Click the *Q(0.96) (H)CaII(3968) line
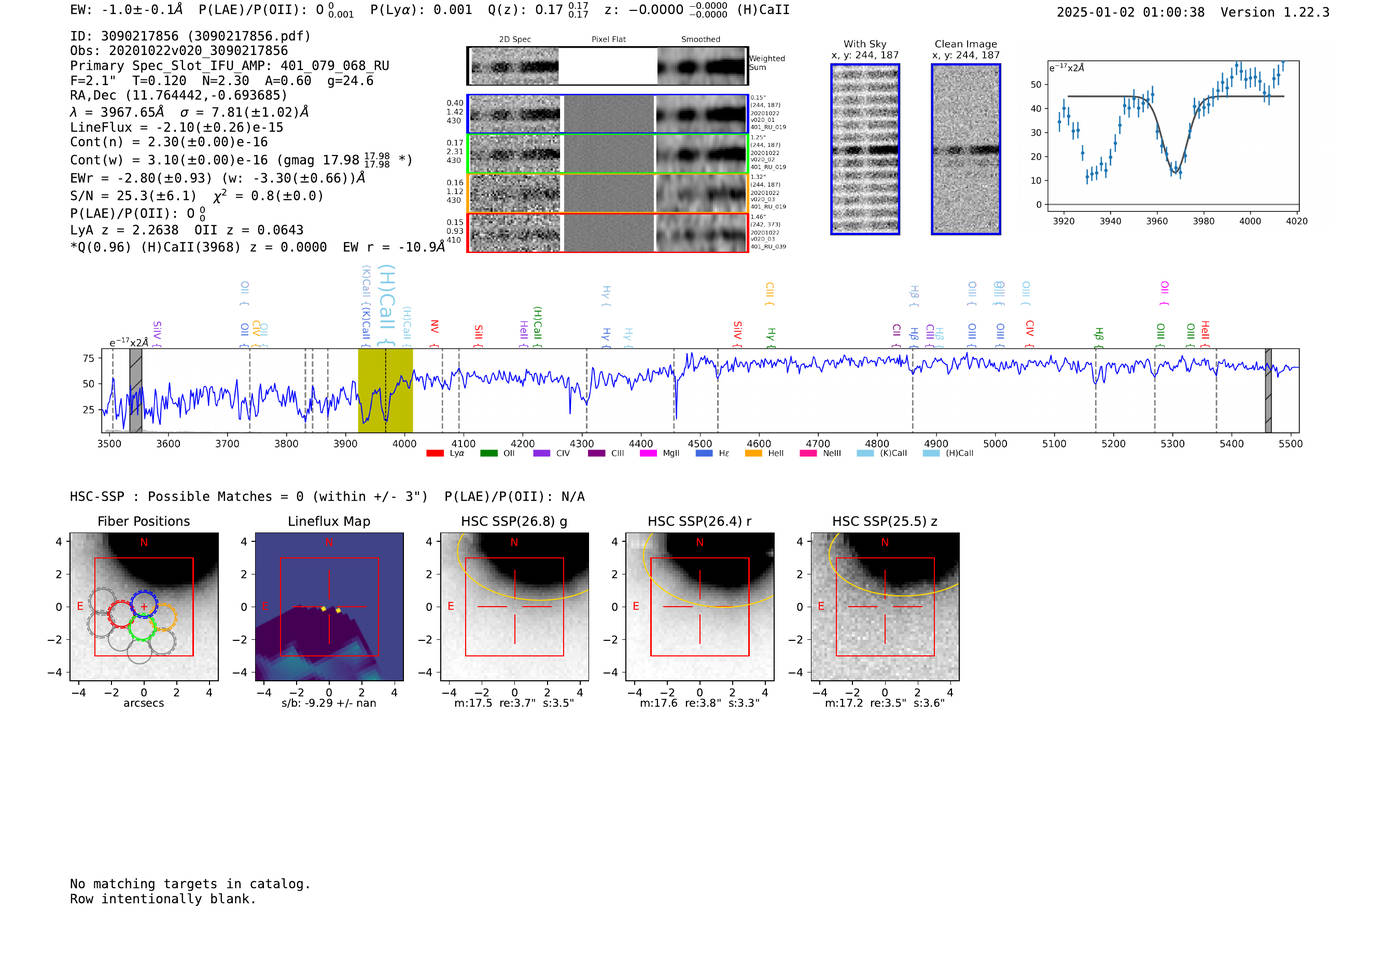The width and height of the screenshot is (1400, 953). 258,247
